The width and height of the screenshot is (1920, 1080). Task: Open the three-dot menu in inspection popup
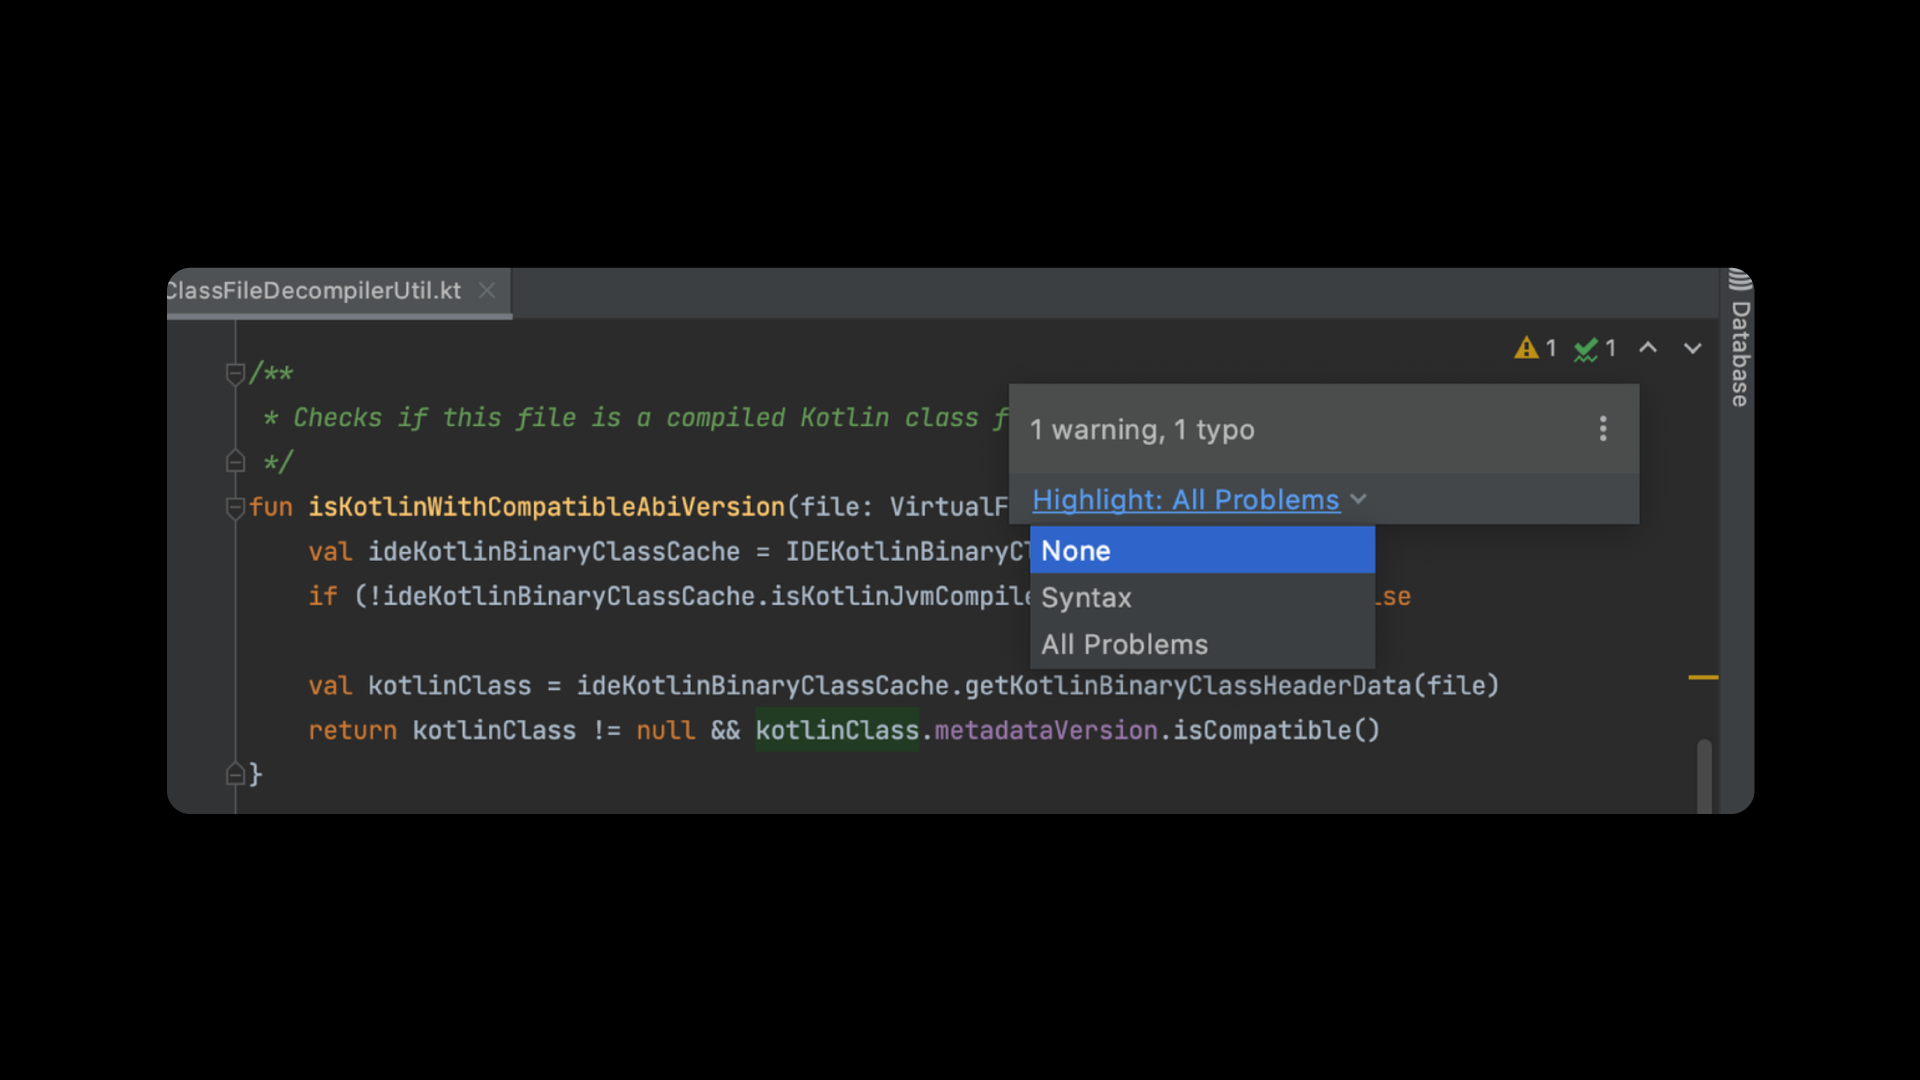pyautogui.click(x=1603, y=429)
